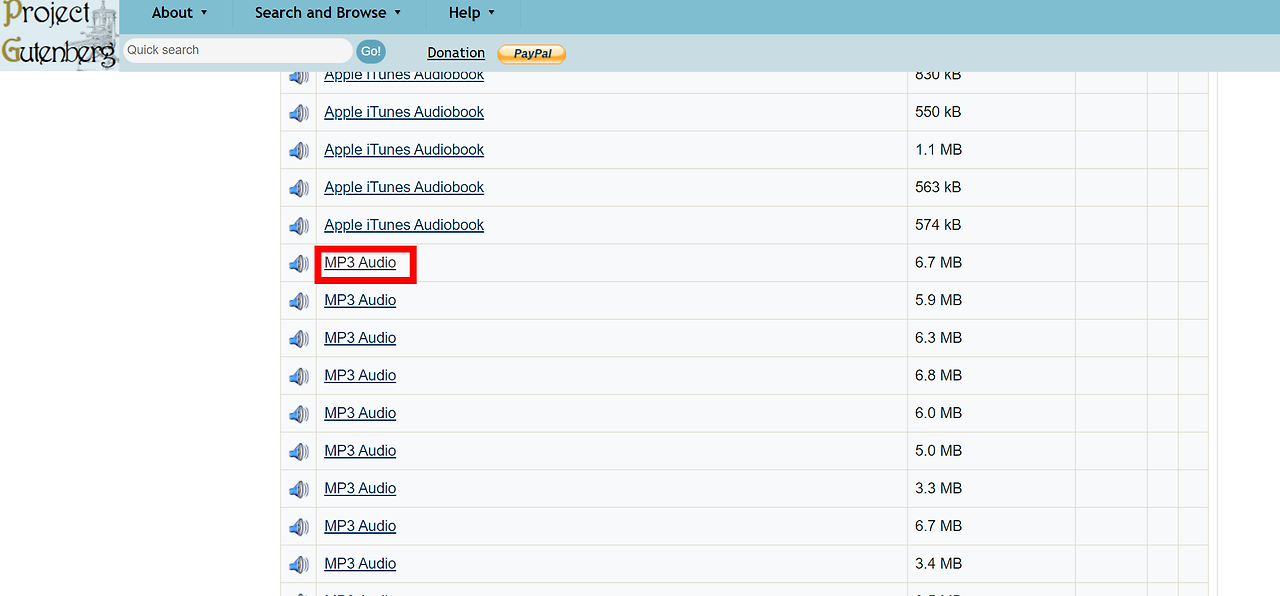Click the speaker icon next to the 550 kB audiobook

[x=298, y=113]
